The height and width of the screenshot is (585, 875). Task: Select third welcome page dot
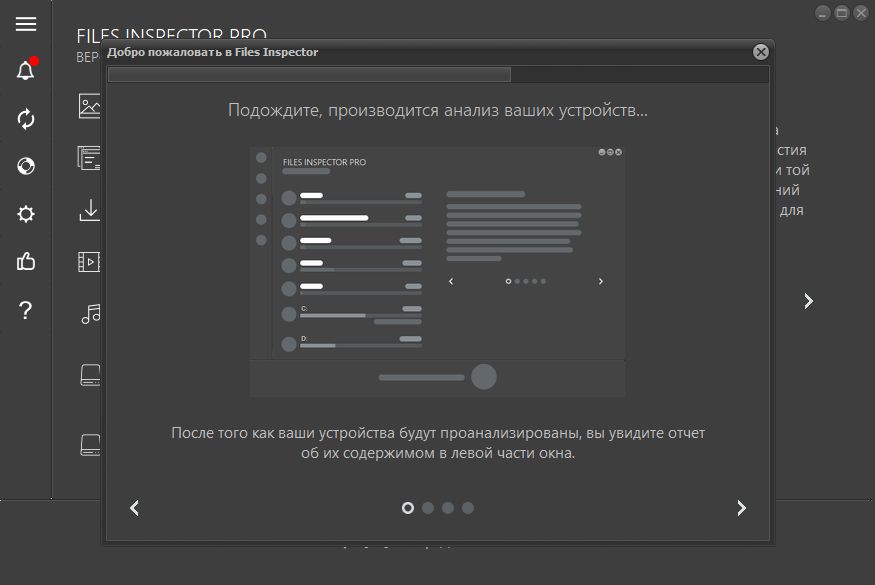448,508
